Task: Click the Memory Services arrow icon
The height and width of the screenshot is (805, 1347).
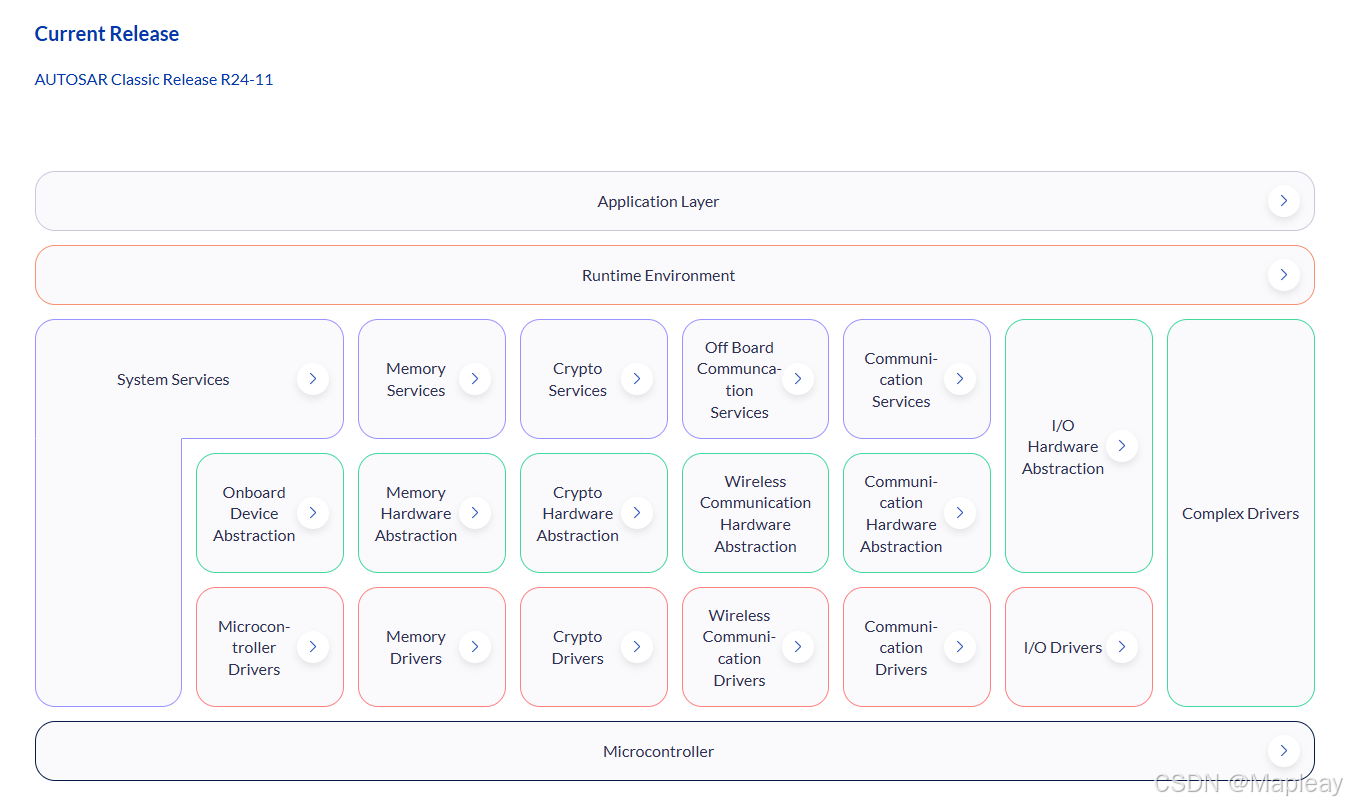Action: [x=475, y=379]
